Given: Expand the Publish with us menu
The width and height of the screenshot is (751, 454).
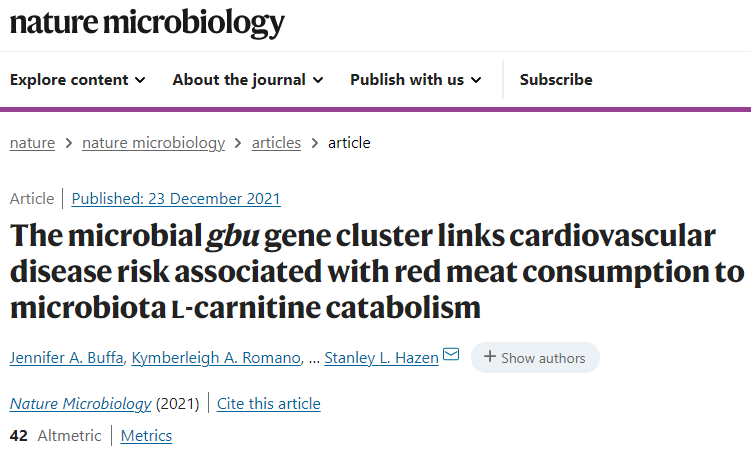Looking at the screenshot, I should click(416, 79).
